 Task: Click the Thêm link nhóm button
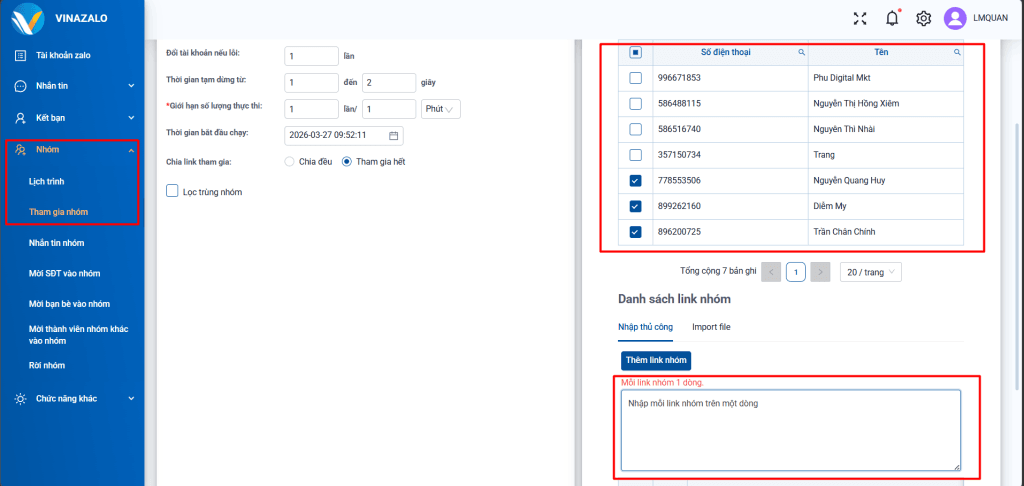(x=655, y=360)
